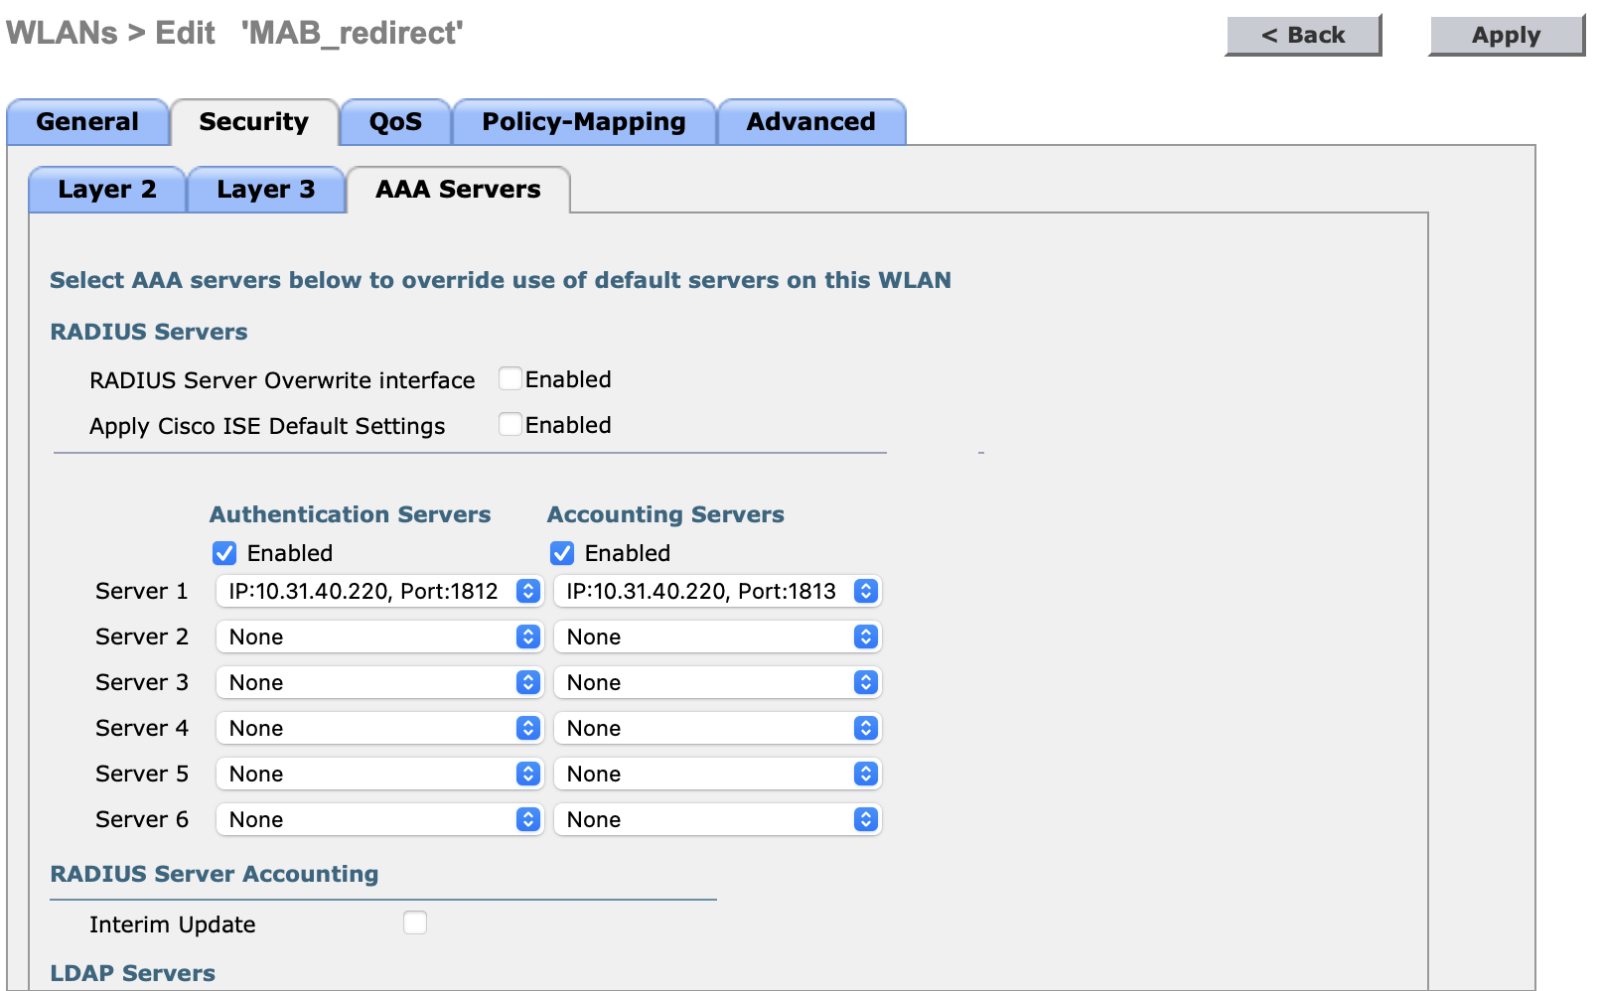Open Server 4 accounting server dropdown
Image resolution: width=1600 pixels, height=991 pixels.
[x=717, y=728]
